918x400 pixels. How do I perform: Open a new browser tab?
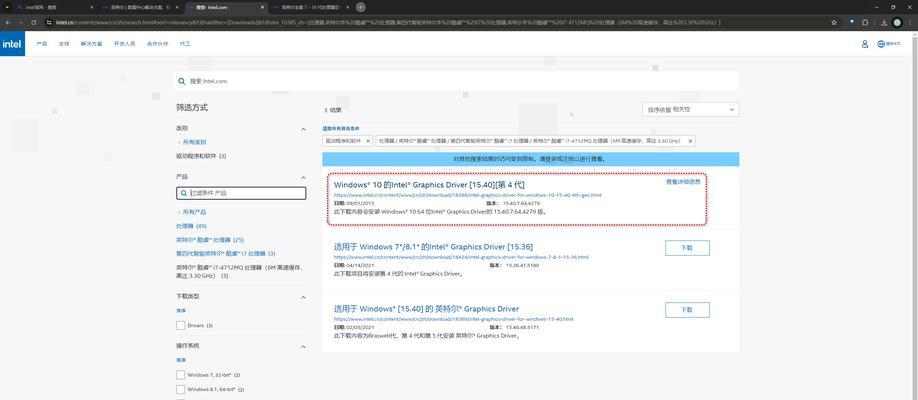pyautogui.click(x=361, y=7)
